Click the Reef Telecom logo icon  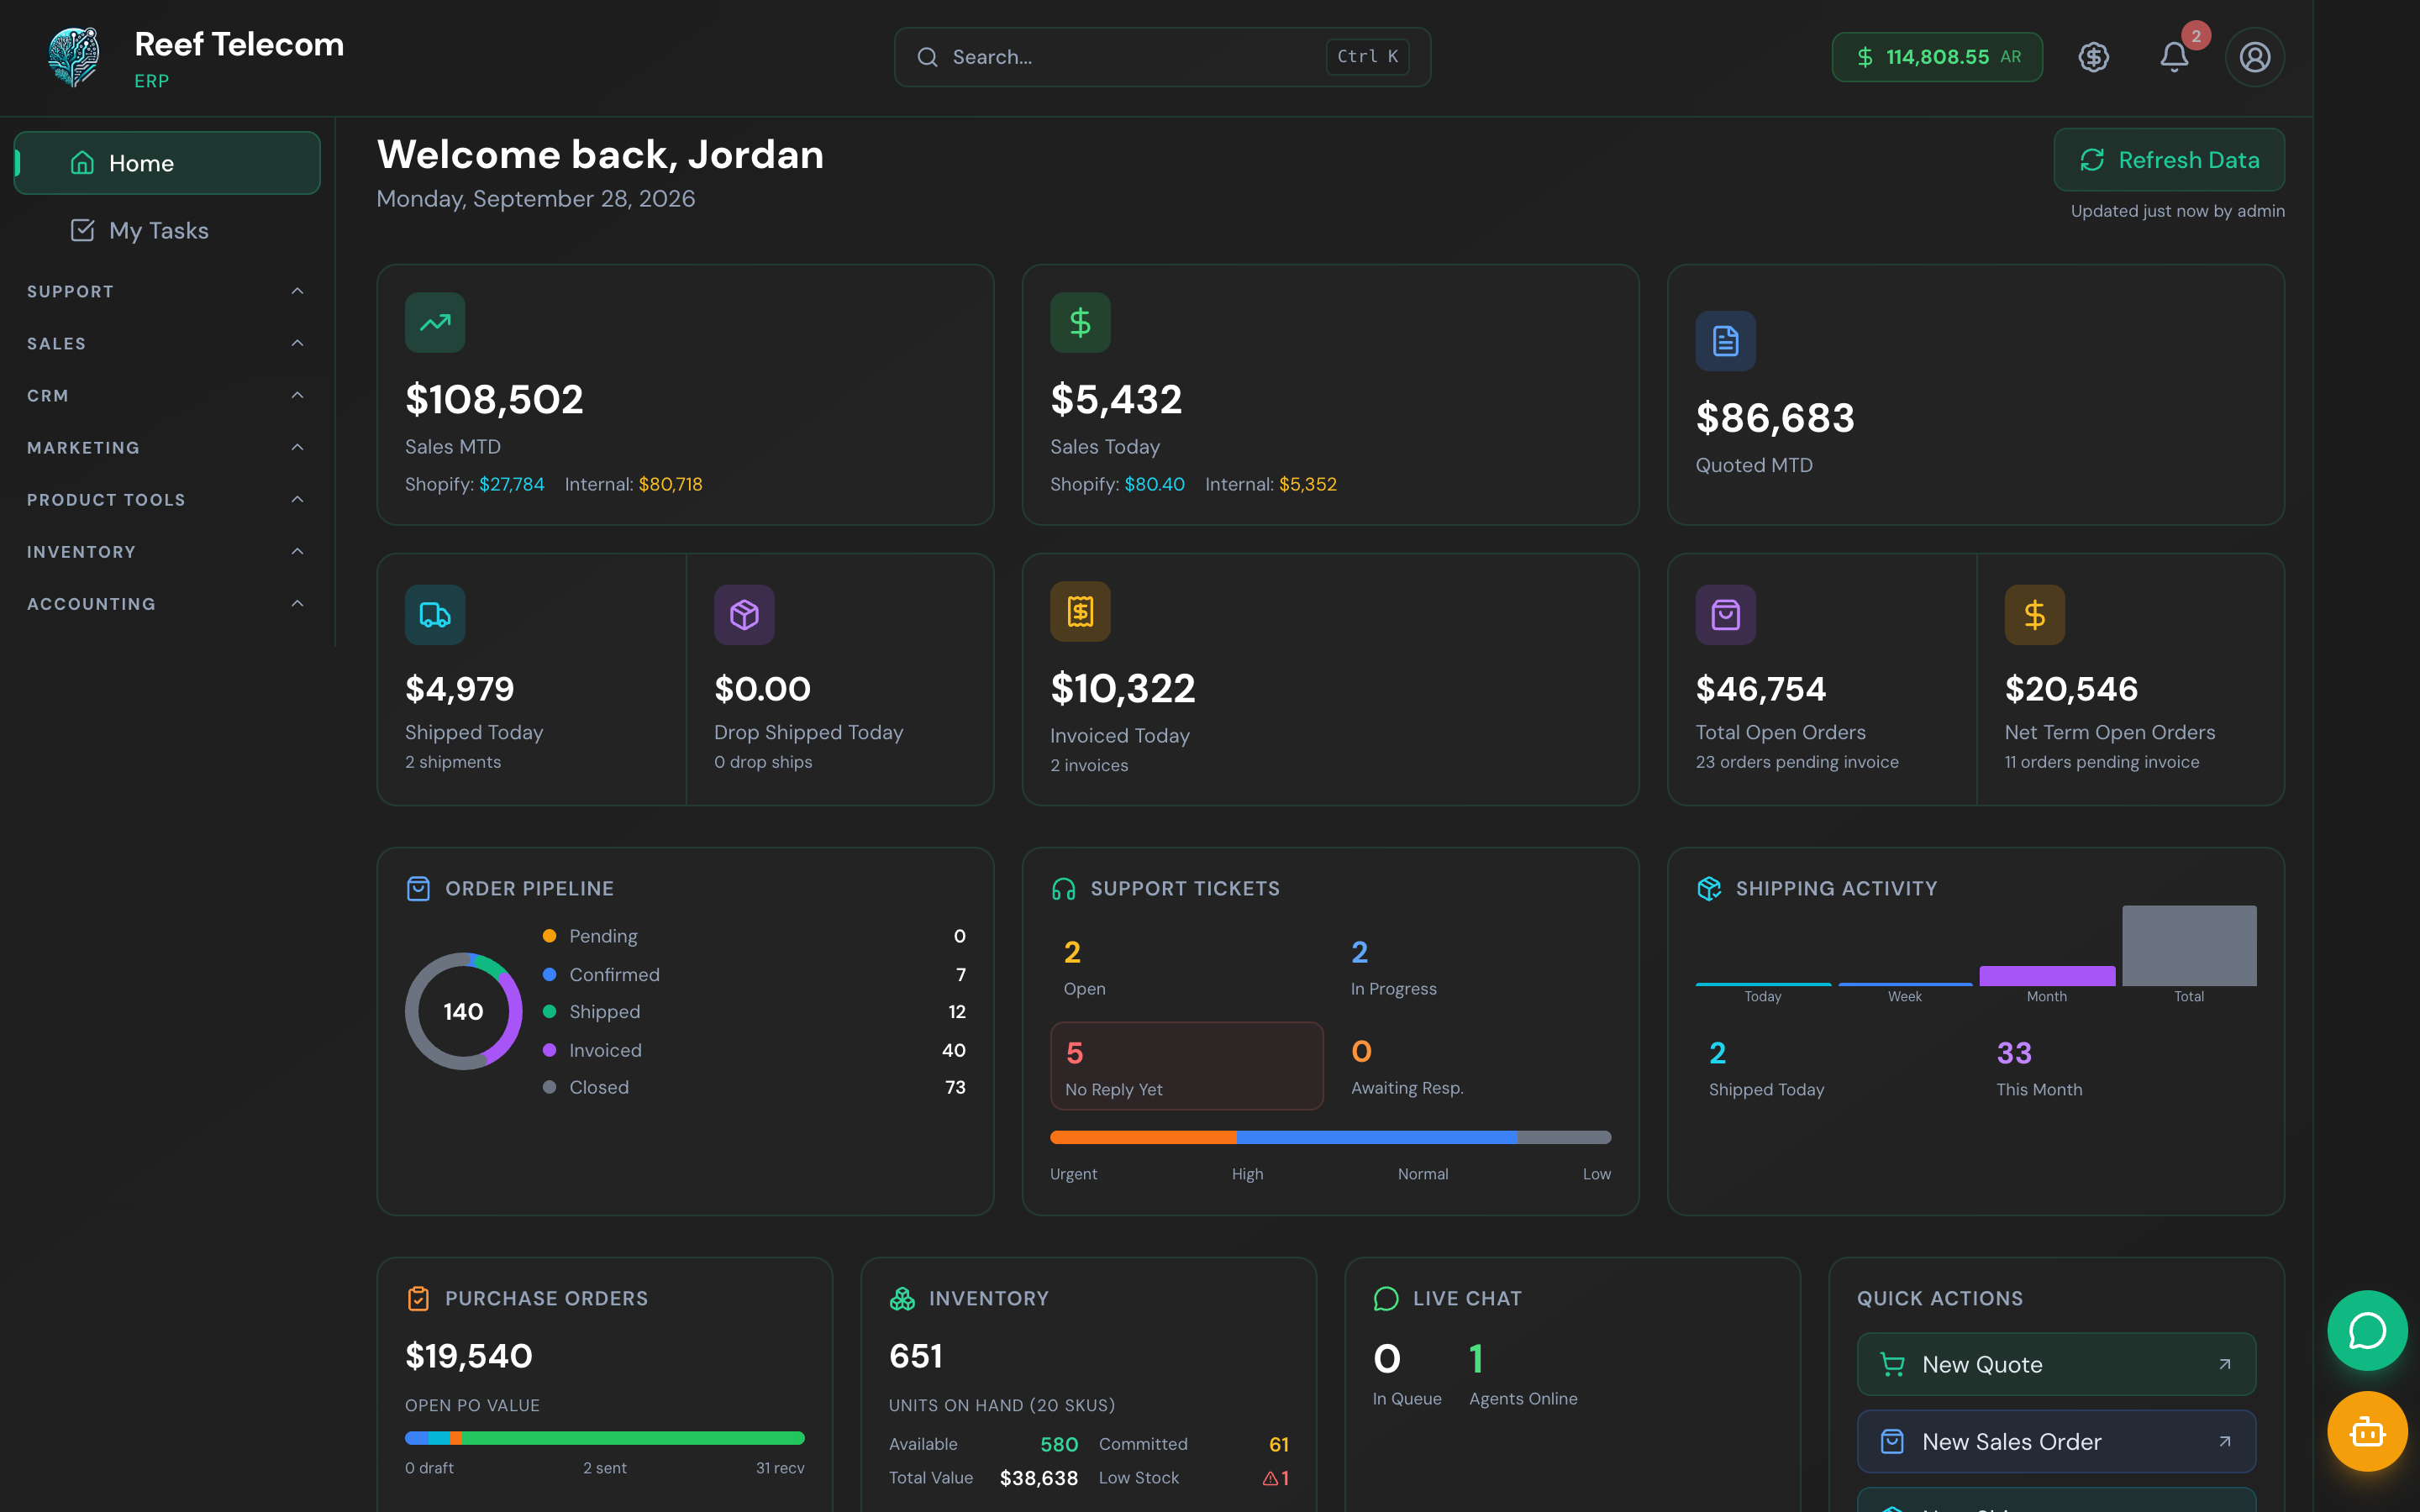click(x=74, y=57)
